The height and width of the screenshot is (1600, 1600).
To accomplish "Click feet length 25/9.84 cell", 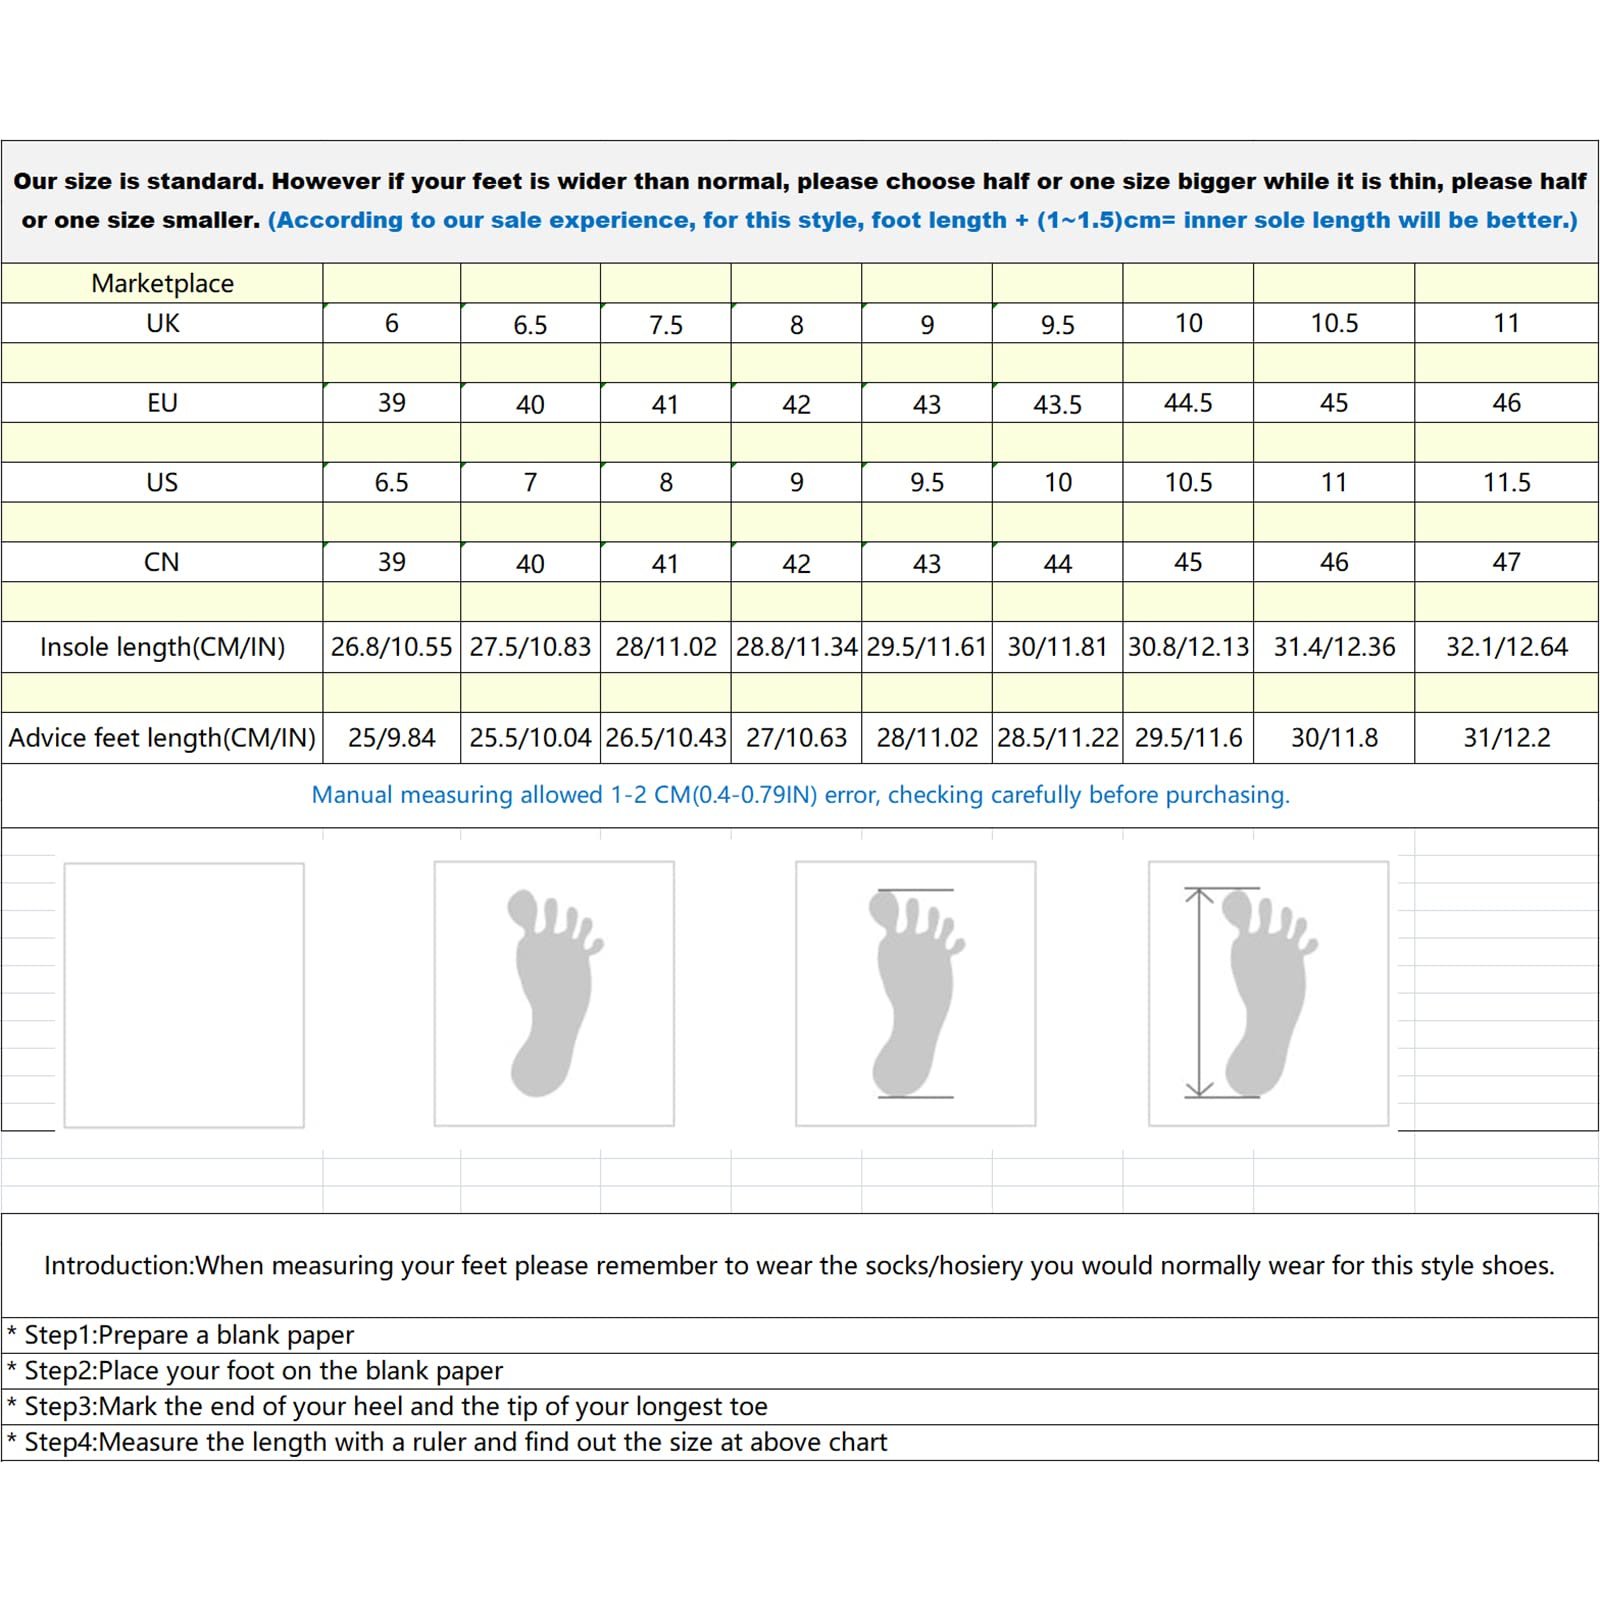I will click(392, 738).
